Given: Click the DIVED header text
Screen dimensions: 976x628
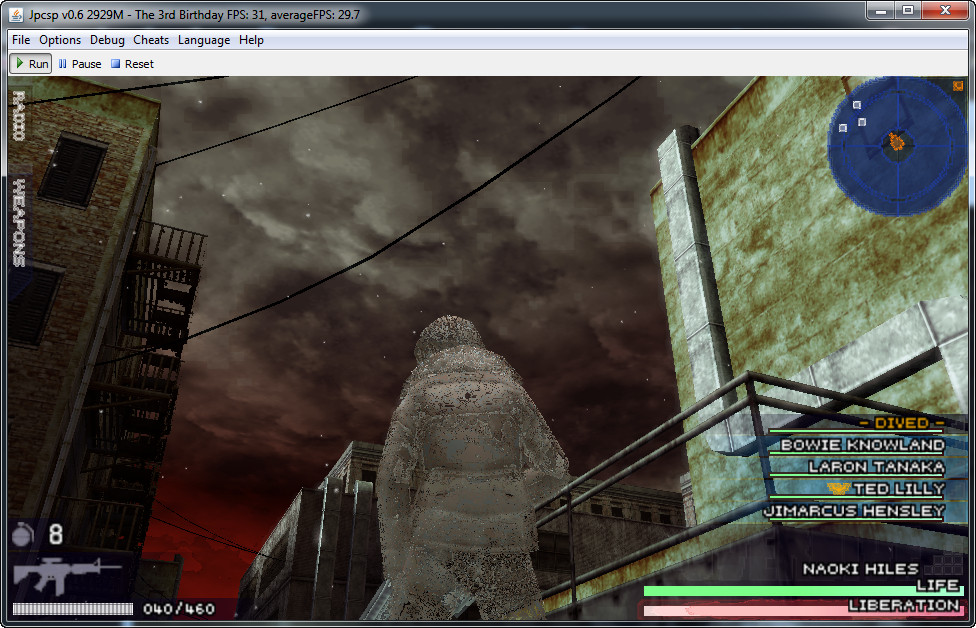Looking at the screenshot, I should (902, 423).
